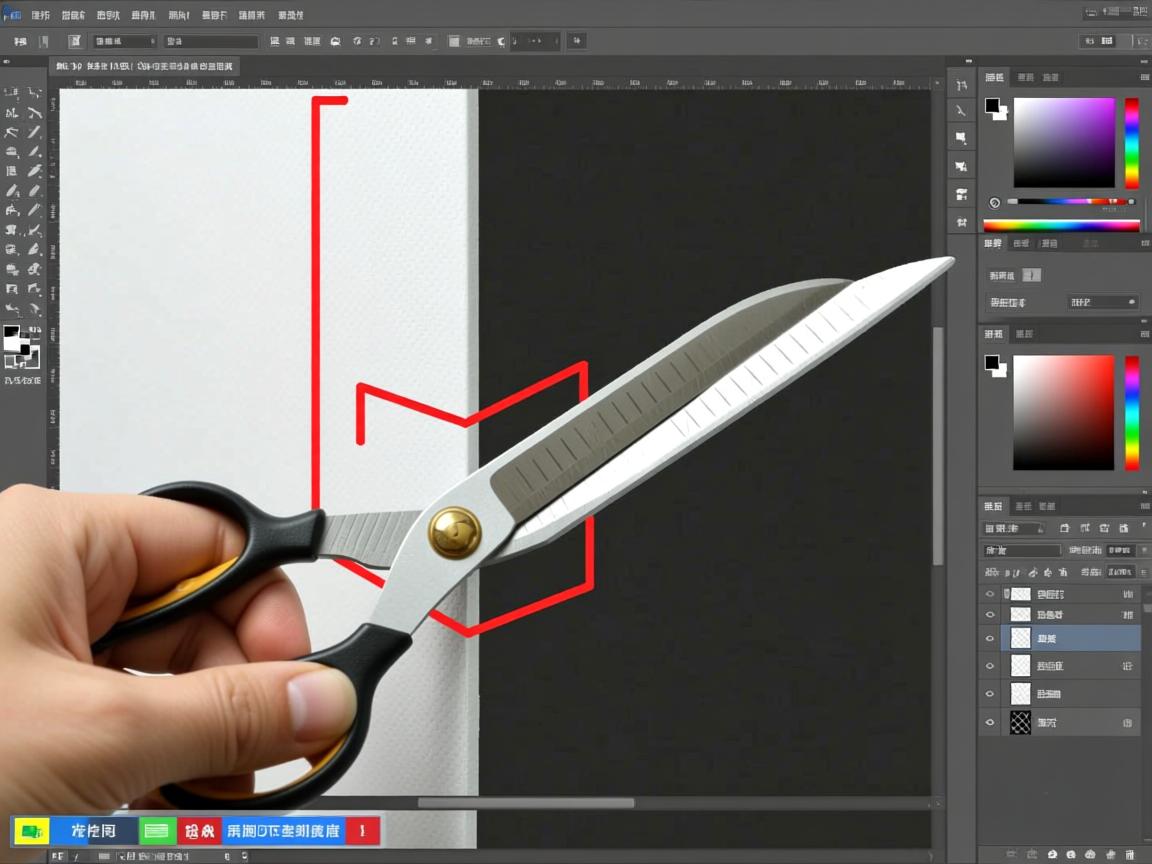Click the black foreground color swatch in the toolbox
The width and height of the screenshot is (1152, 864).
[x=11, y=333]
